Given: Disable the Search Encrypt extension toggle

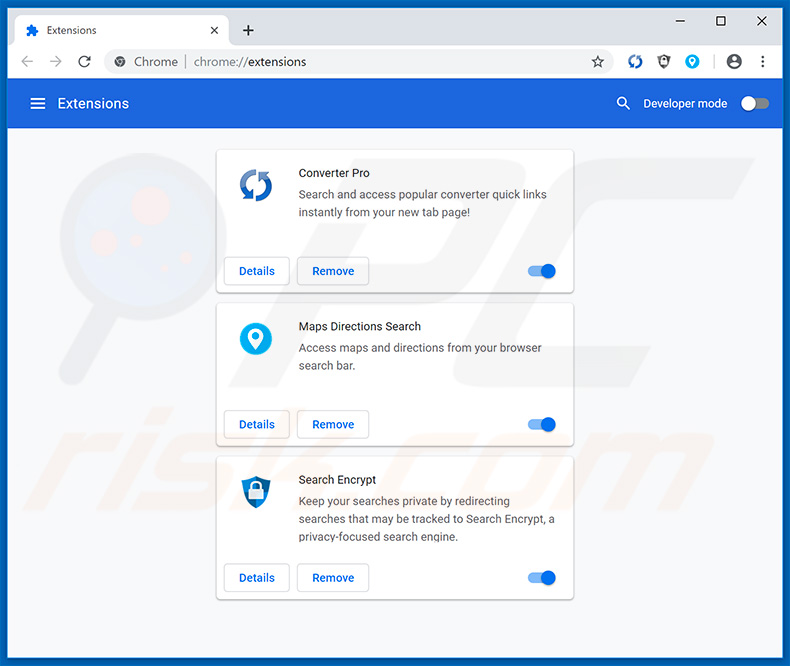Looking at the screenshot, I should (542, 577).
